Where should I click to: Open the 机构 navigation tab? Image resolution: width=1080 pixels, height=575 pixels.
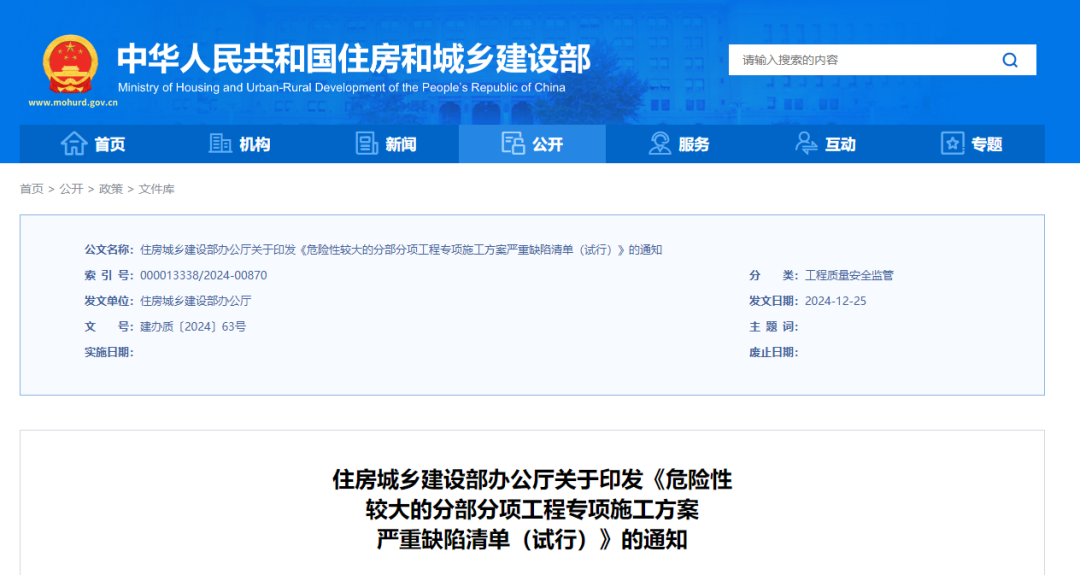[239, 144]
